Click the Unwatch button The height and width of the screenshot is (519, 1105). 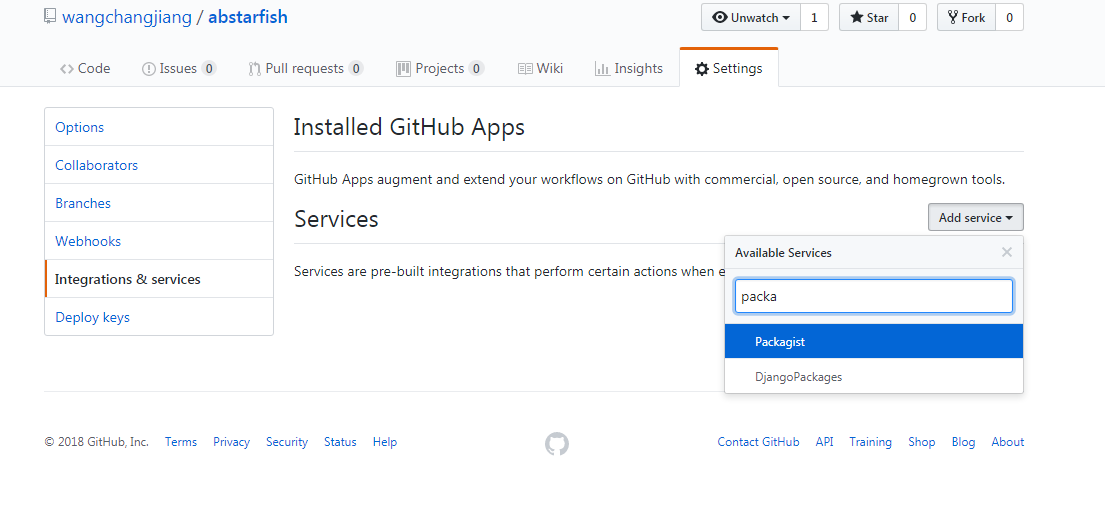(751, 18)
